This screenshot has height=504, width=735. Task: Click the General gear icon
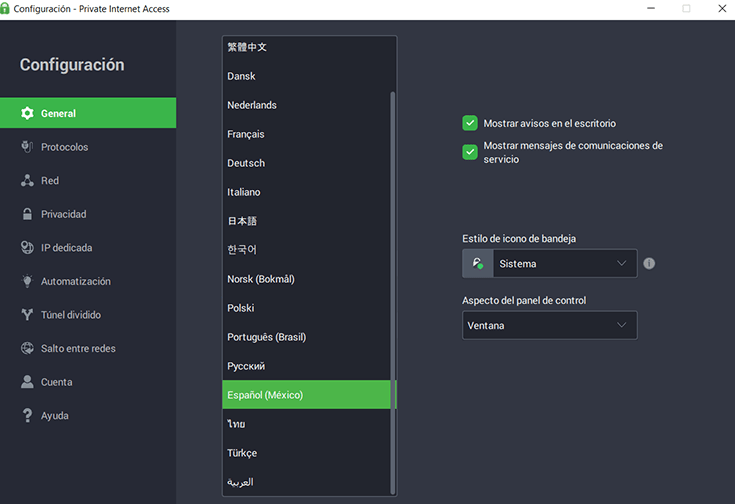point(28,113)
